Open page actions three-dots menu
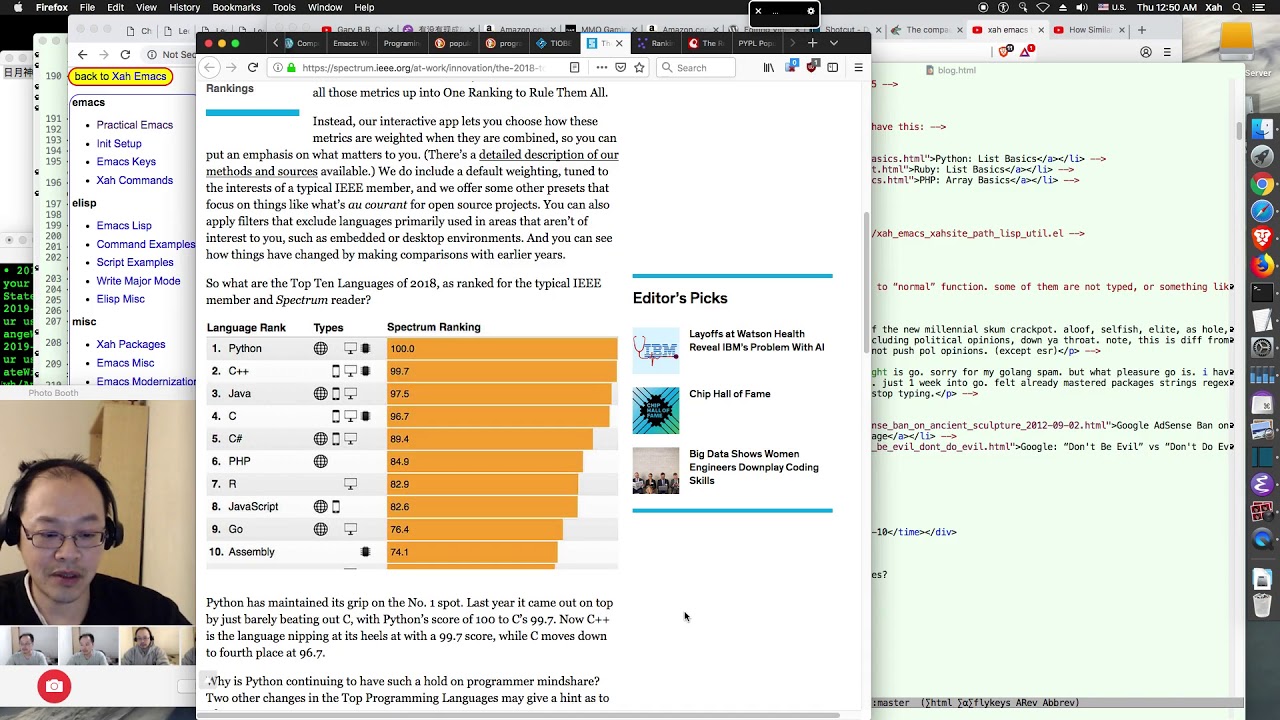The image size is (1280, 720). coord(601,67)
